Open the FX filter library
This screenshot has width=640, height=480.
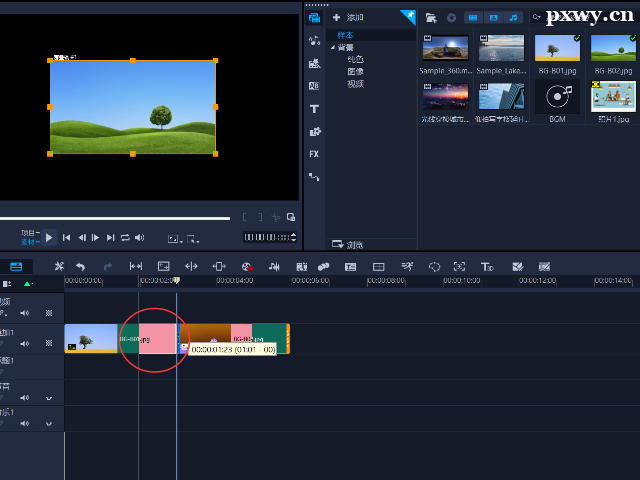[314, 154]
